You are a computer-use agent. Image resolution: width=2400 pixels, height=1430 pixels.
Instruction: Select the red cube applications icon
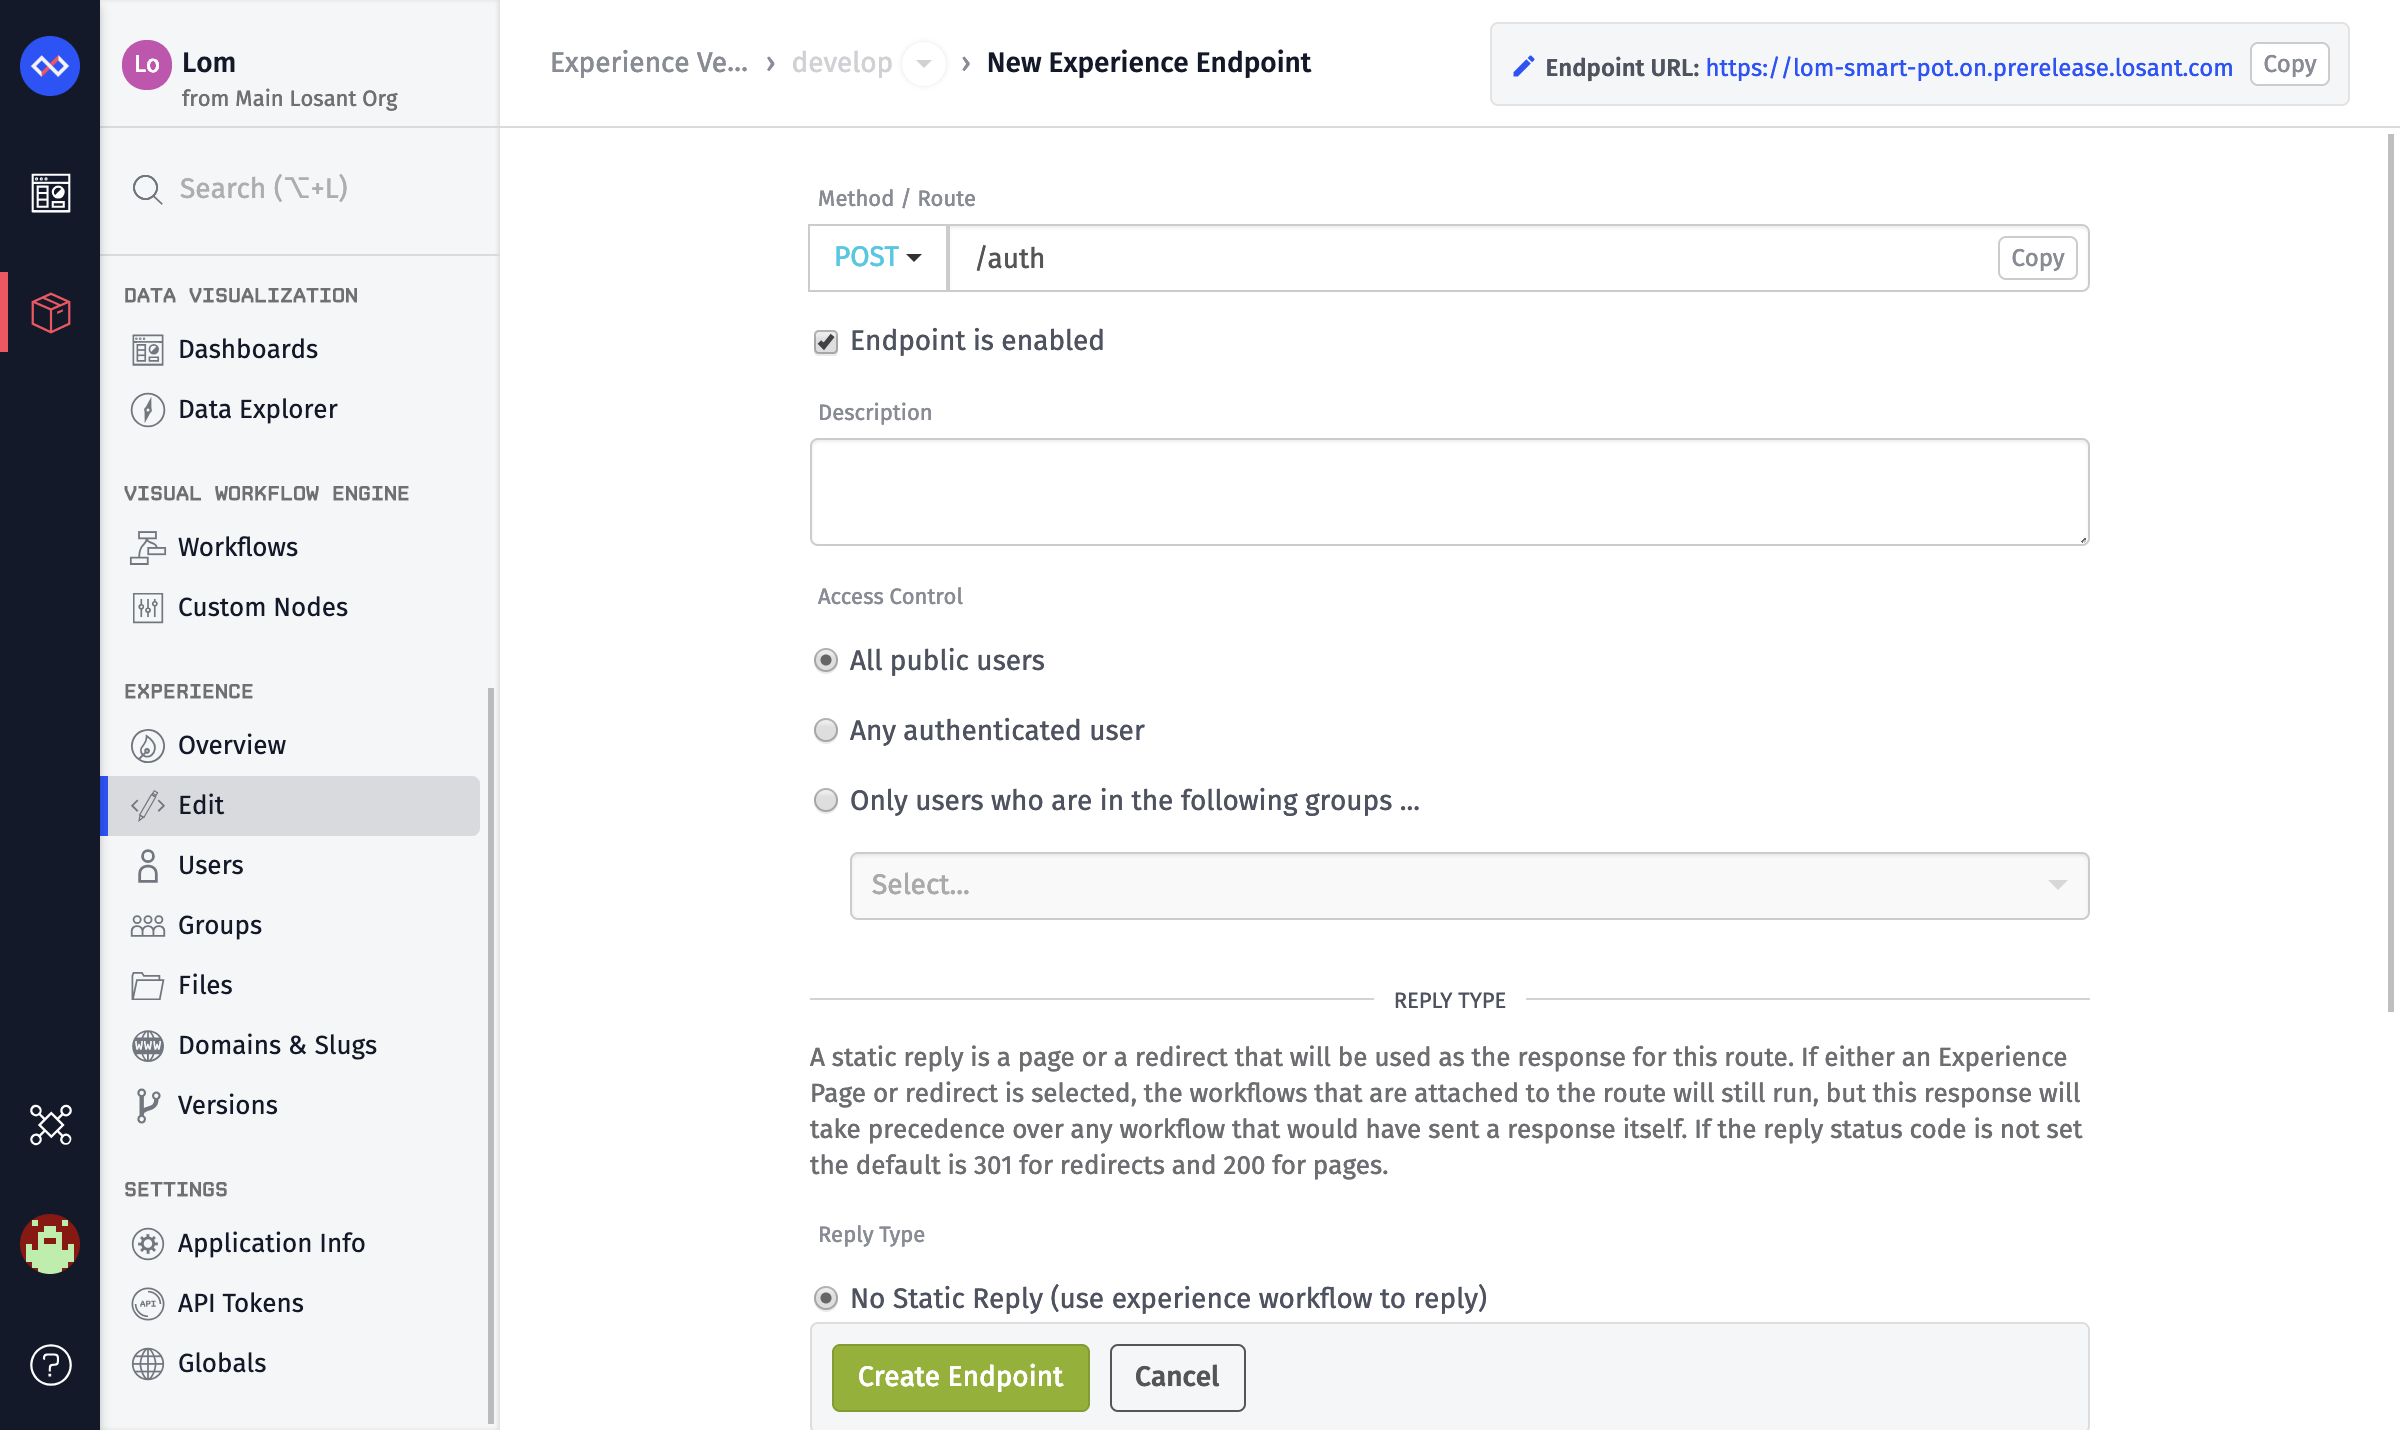50,313
